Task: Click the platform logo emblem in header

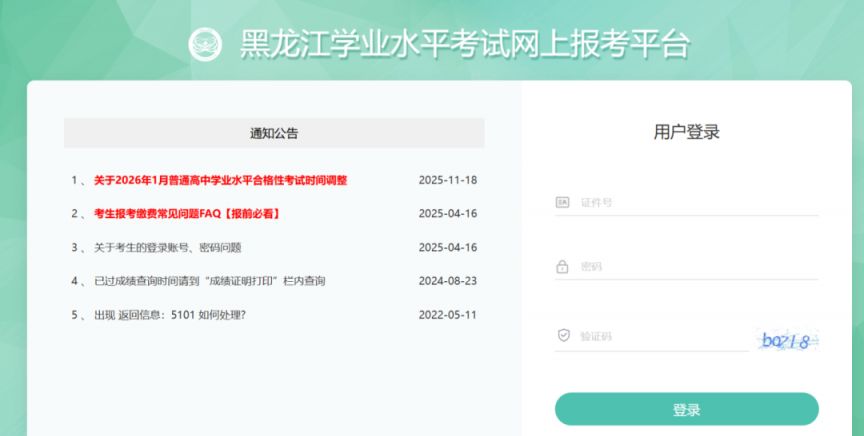Action: (x=205, y=44)
